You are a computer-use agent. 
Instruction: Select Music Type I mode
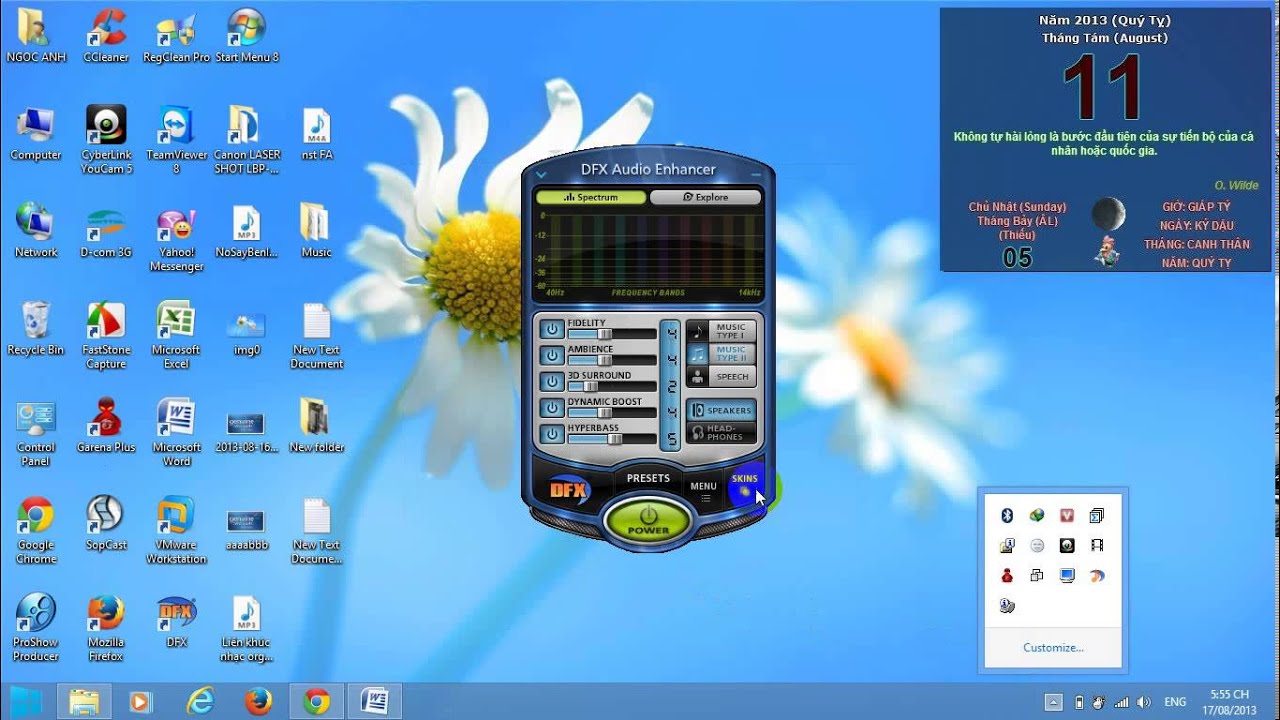pos(721,331)
